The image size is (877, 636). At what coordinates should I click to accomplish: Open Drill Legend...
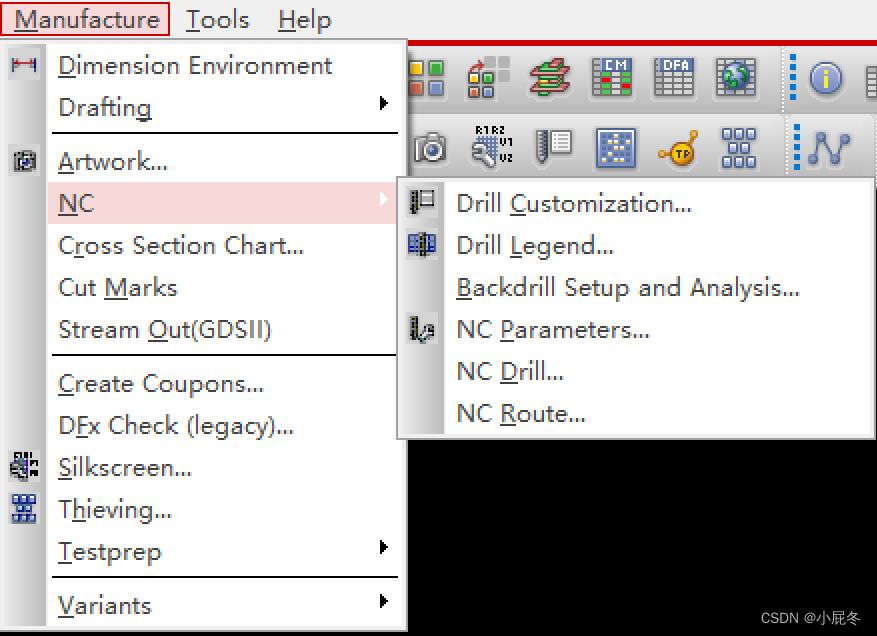[x=535, y=246]
